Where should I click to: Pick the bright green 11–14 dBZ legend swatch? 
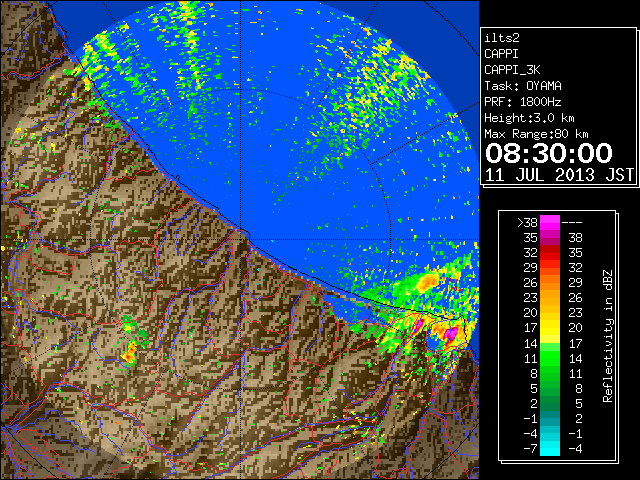point(550,358)
